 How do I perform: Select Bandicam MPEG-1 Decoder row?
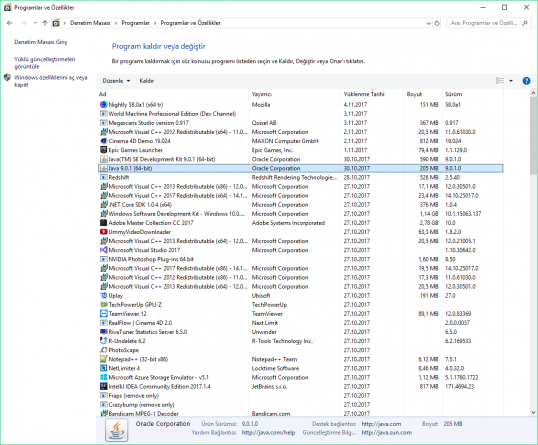point(301,413)
